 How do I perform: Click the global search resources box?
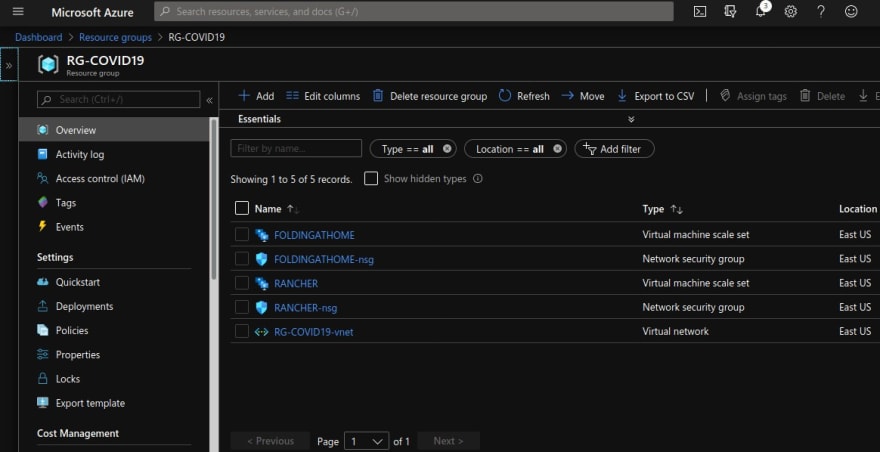414,11
